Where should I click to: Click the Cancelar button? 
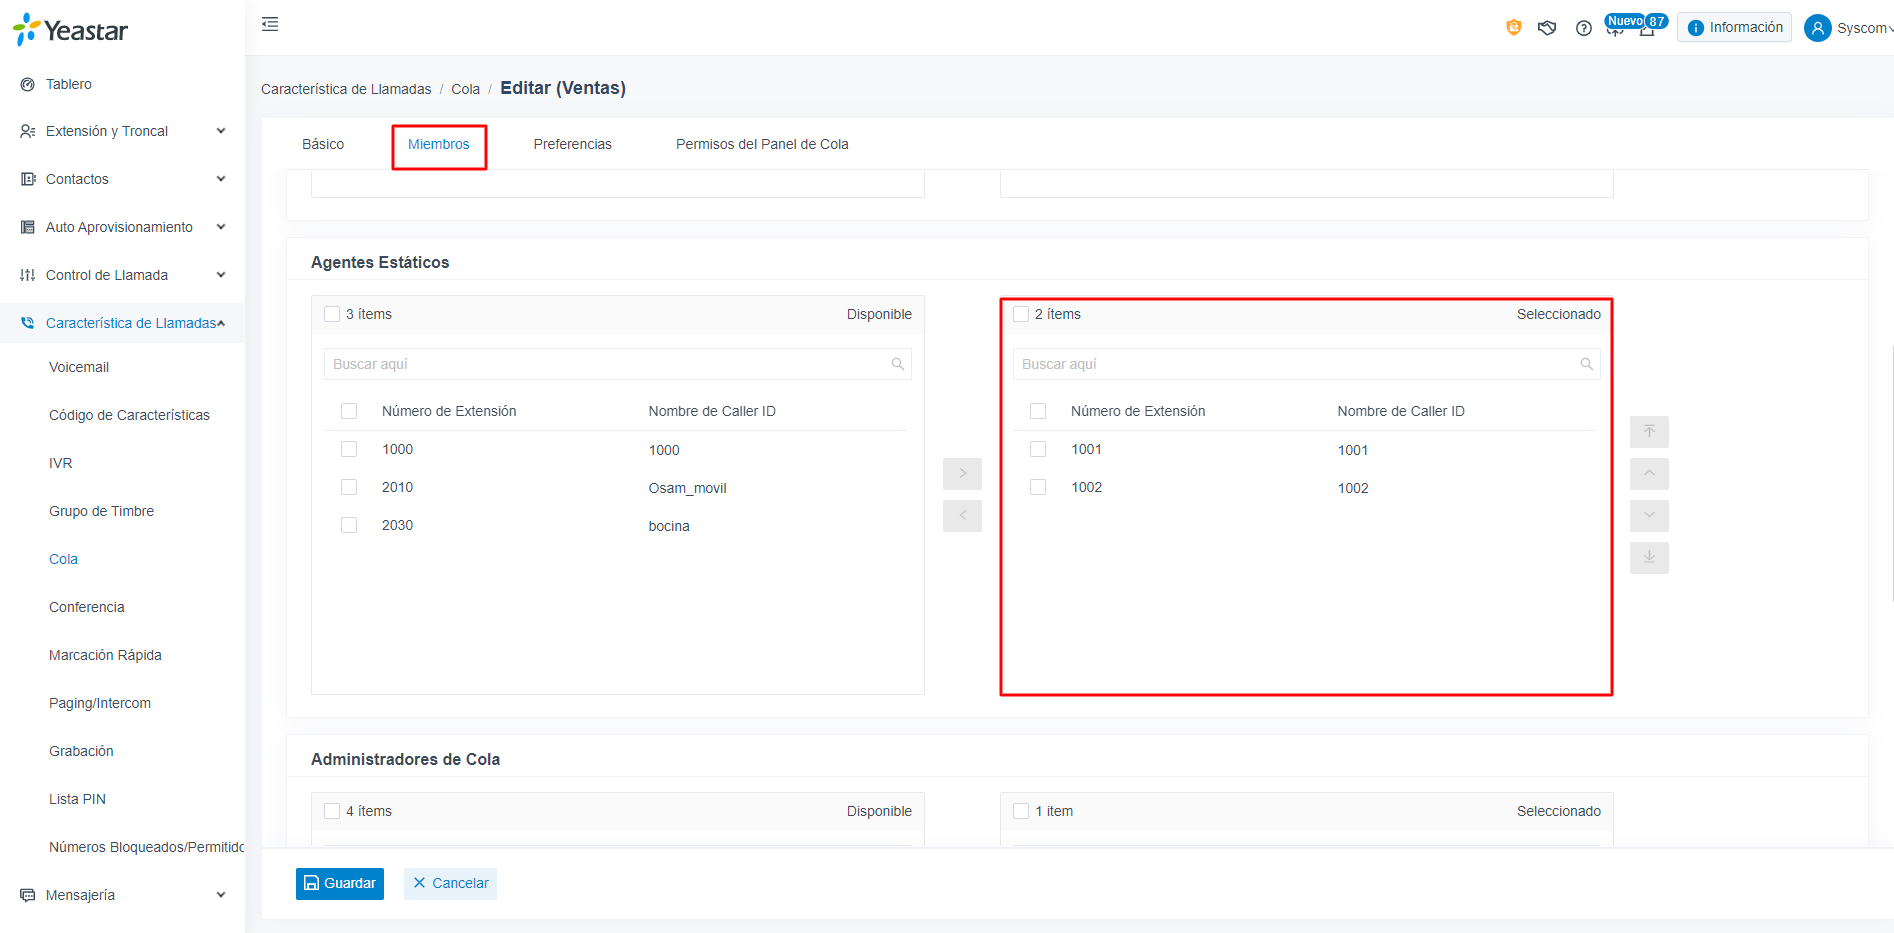click(x=450, y=883)
